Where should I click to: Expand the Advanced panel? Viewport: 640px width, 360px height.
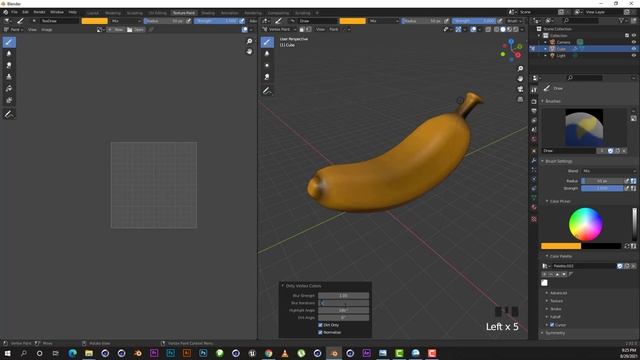pos(558,293)
